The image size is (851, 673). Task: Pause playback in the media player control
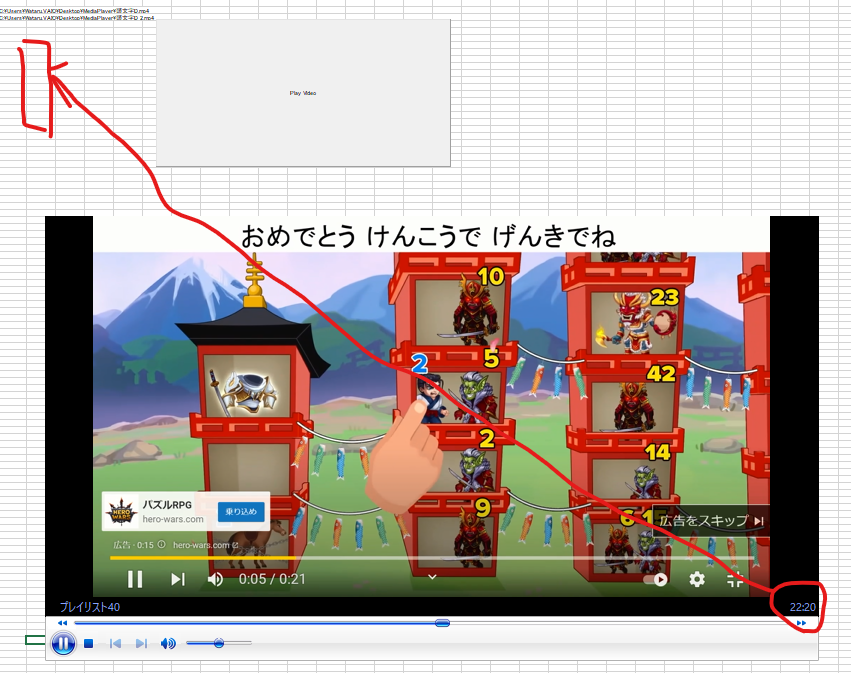click(63, 644)
